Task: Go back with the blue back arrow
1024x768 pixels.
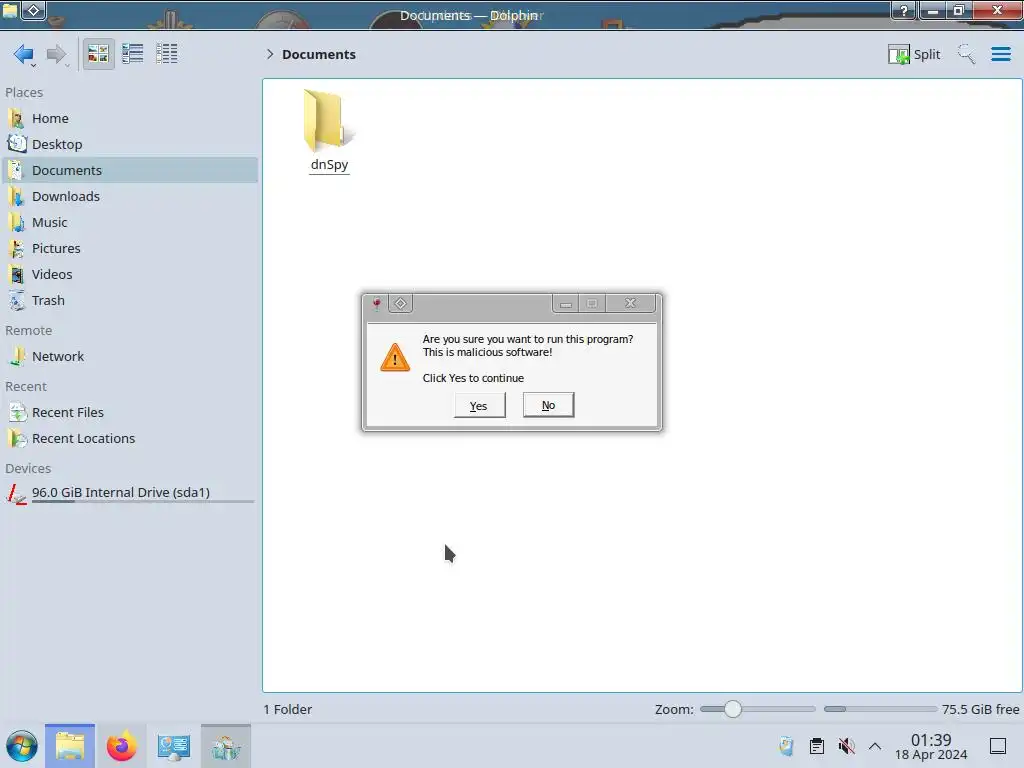Action: (x=24, y=54)
